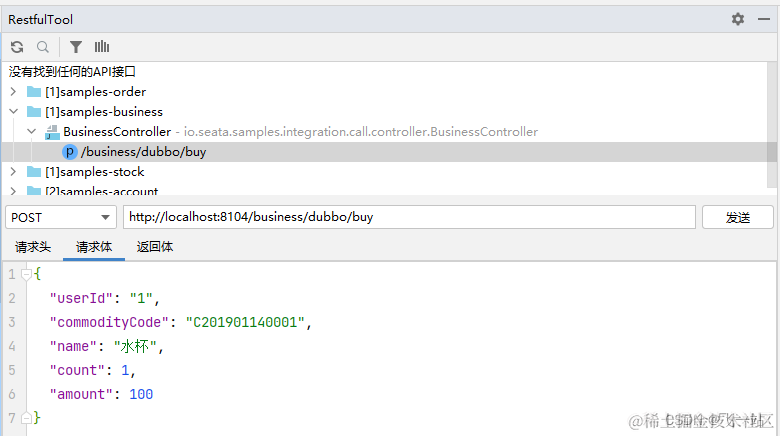The height and width of the screenshot is (436, 780).
Task: Click the "userId" key in JSON body
Action: tap(81, 298)
